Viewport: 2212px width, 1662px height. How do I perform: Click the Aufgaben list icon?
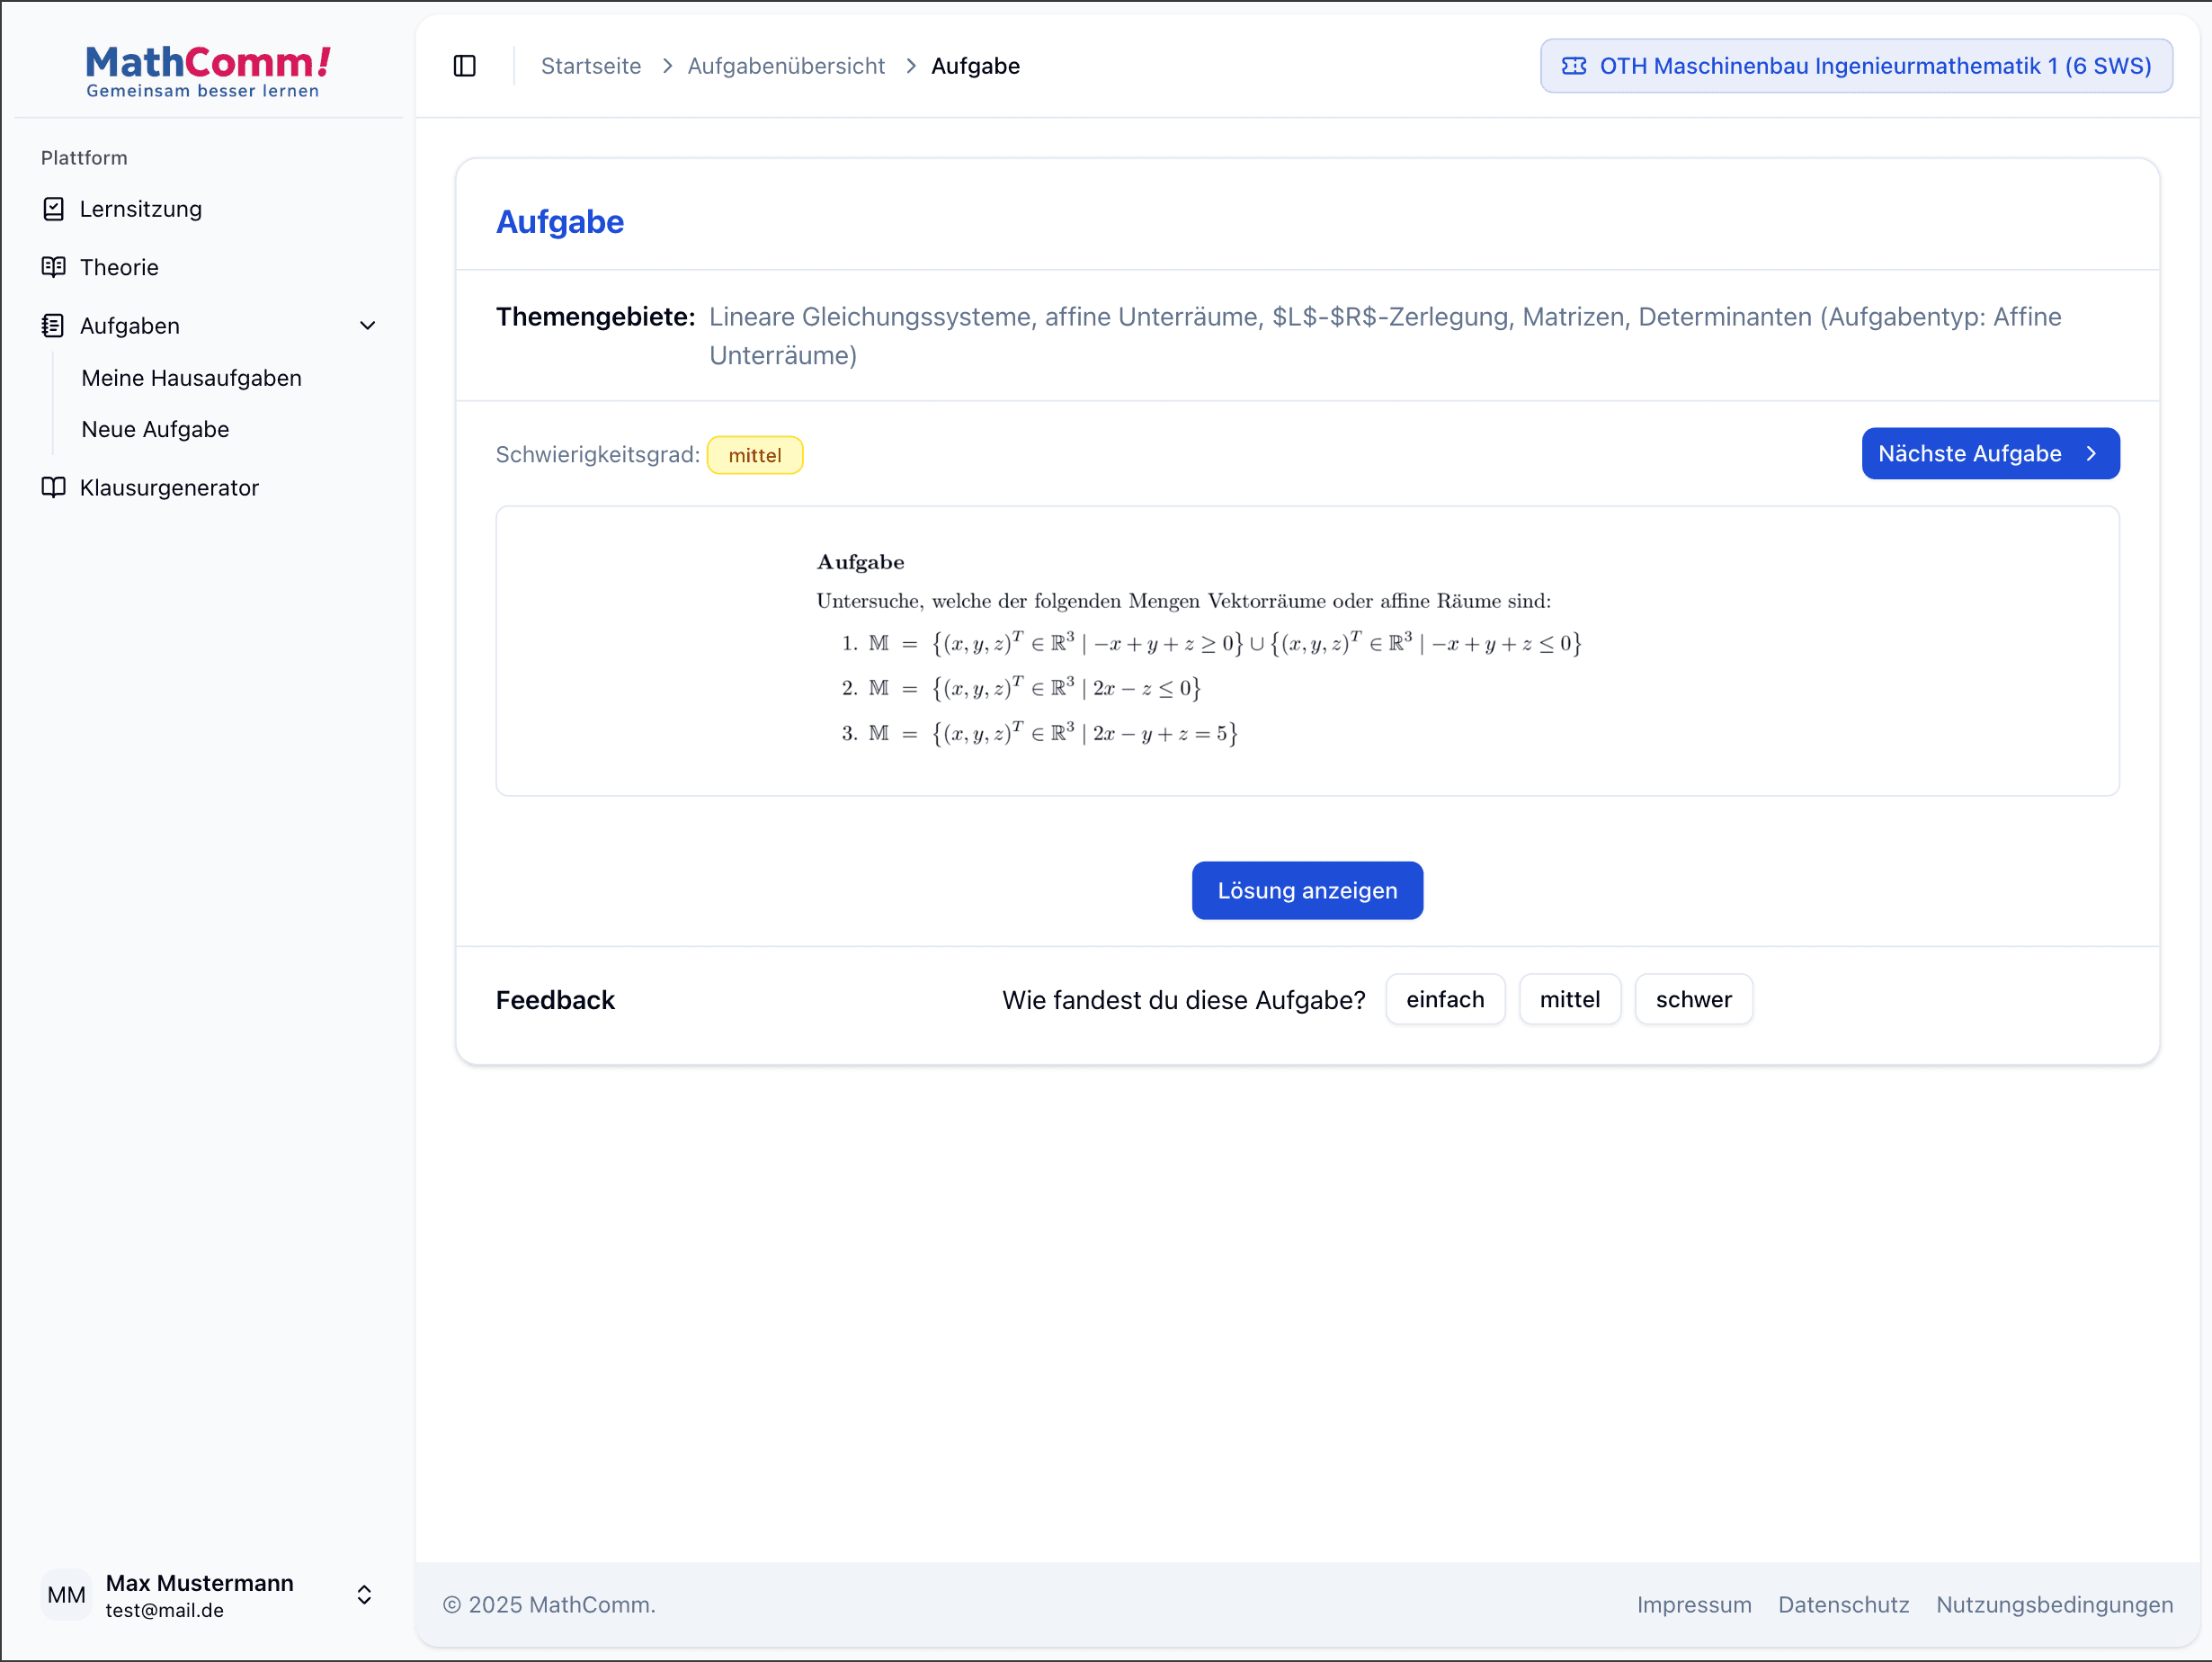pos(54,326)
